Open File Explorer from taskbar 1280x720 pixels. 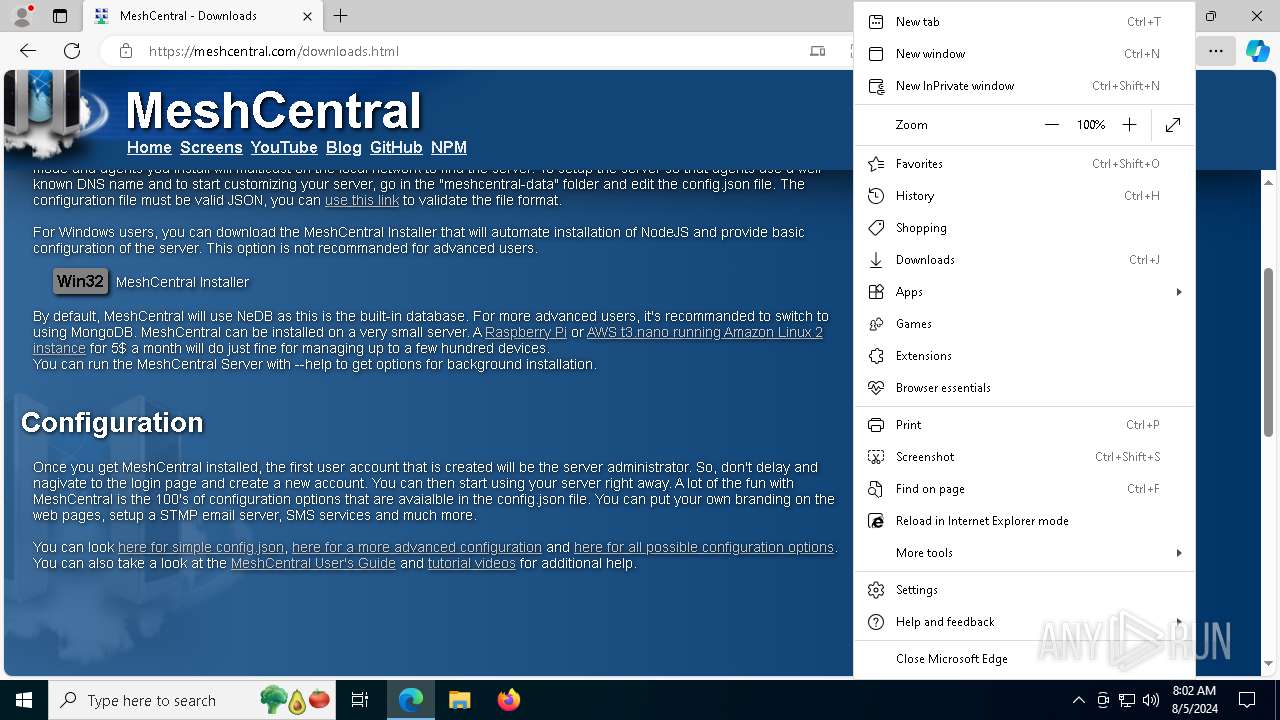click(x=459, y=700)
